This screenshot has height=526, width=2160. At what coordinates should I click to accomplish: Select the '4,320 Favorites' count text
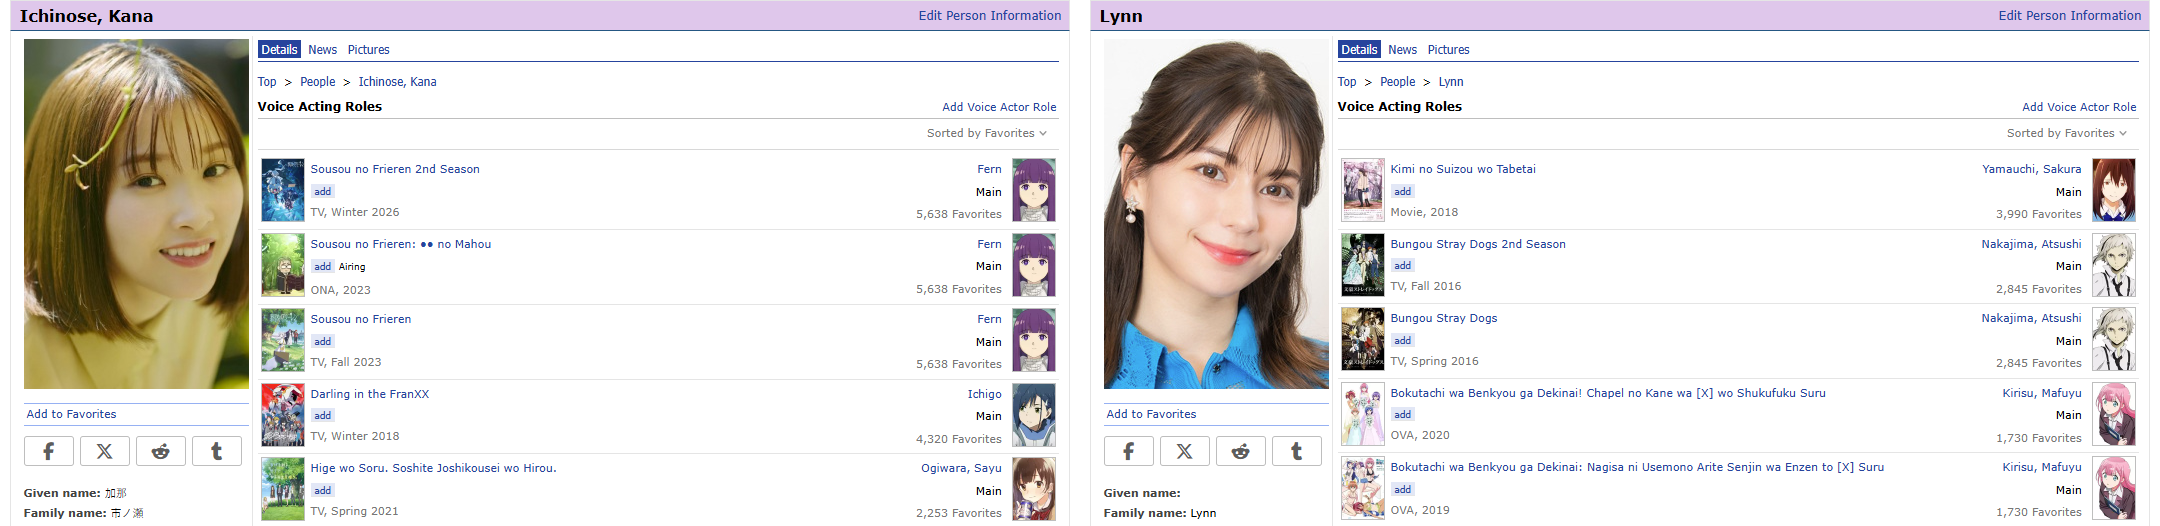pos(958,439)
